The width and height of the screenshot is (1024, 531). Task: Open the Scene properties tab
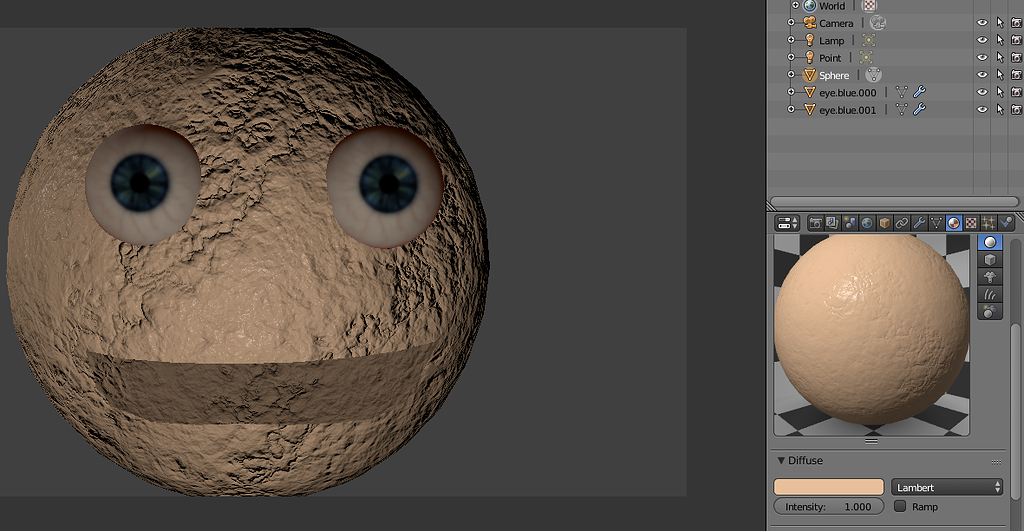[x=850, y=223]
